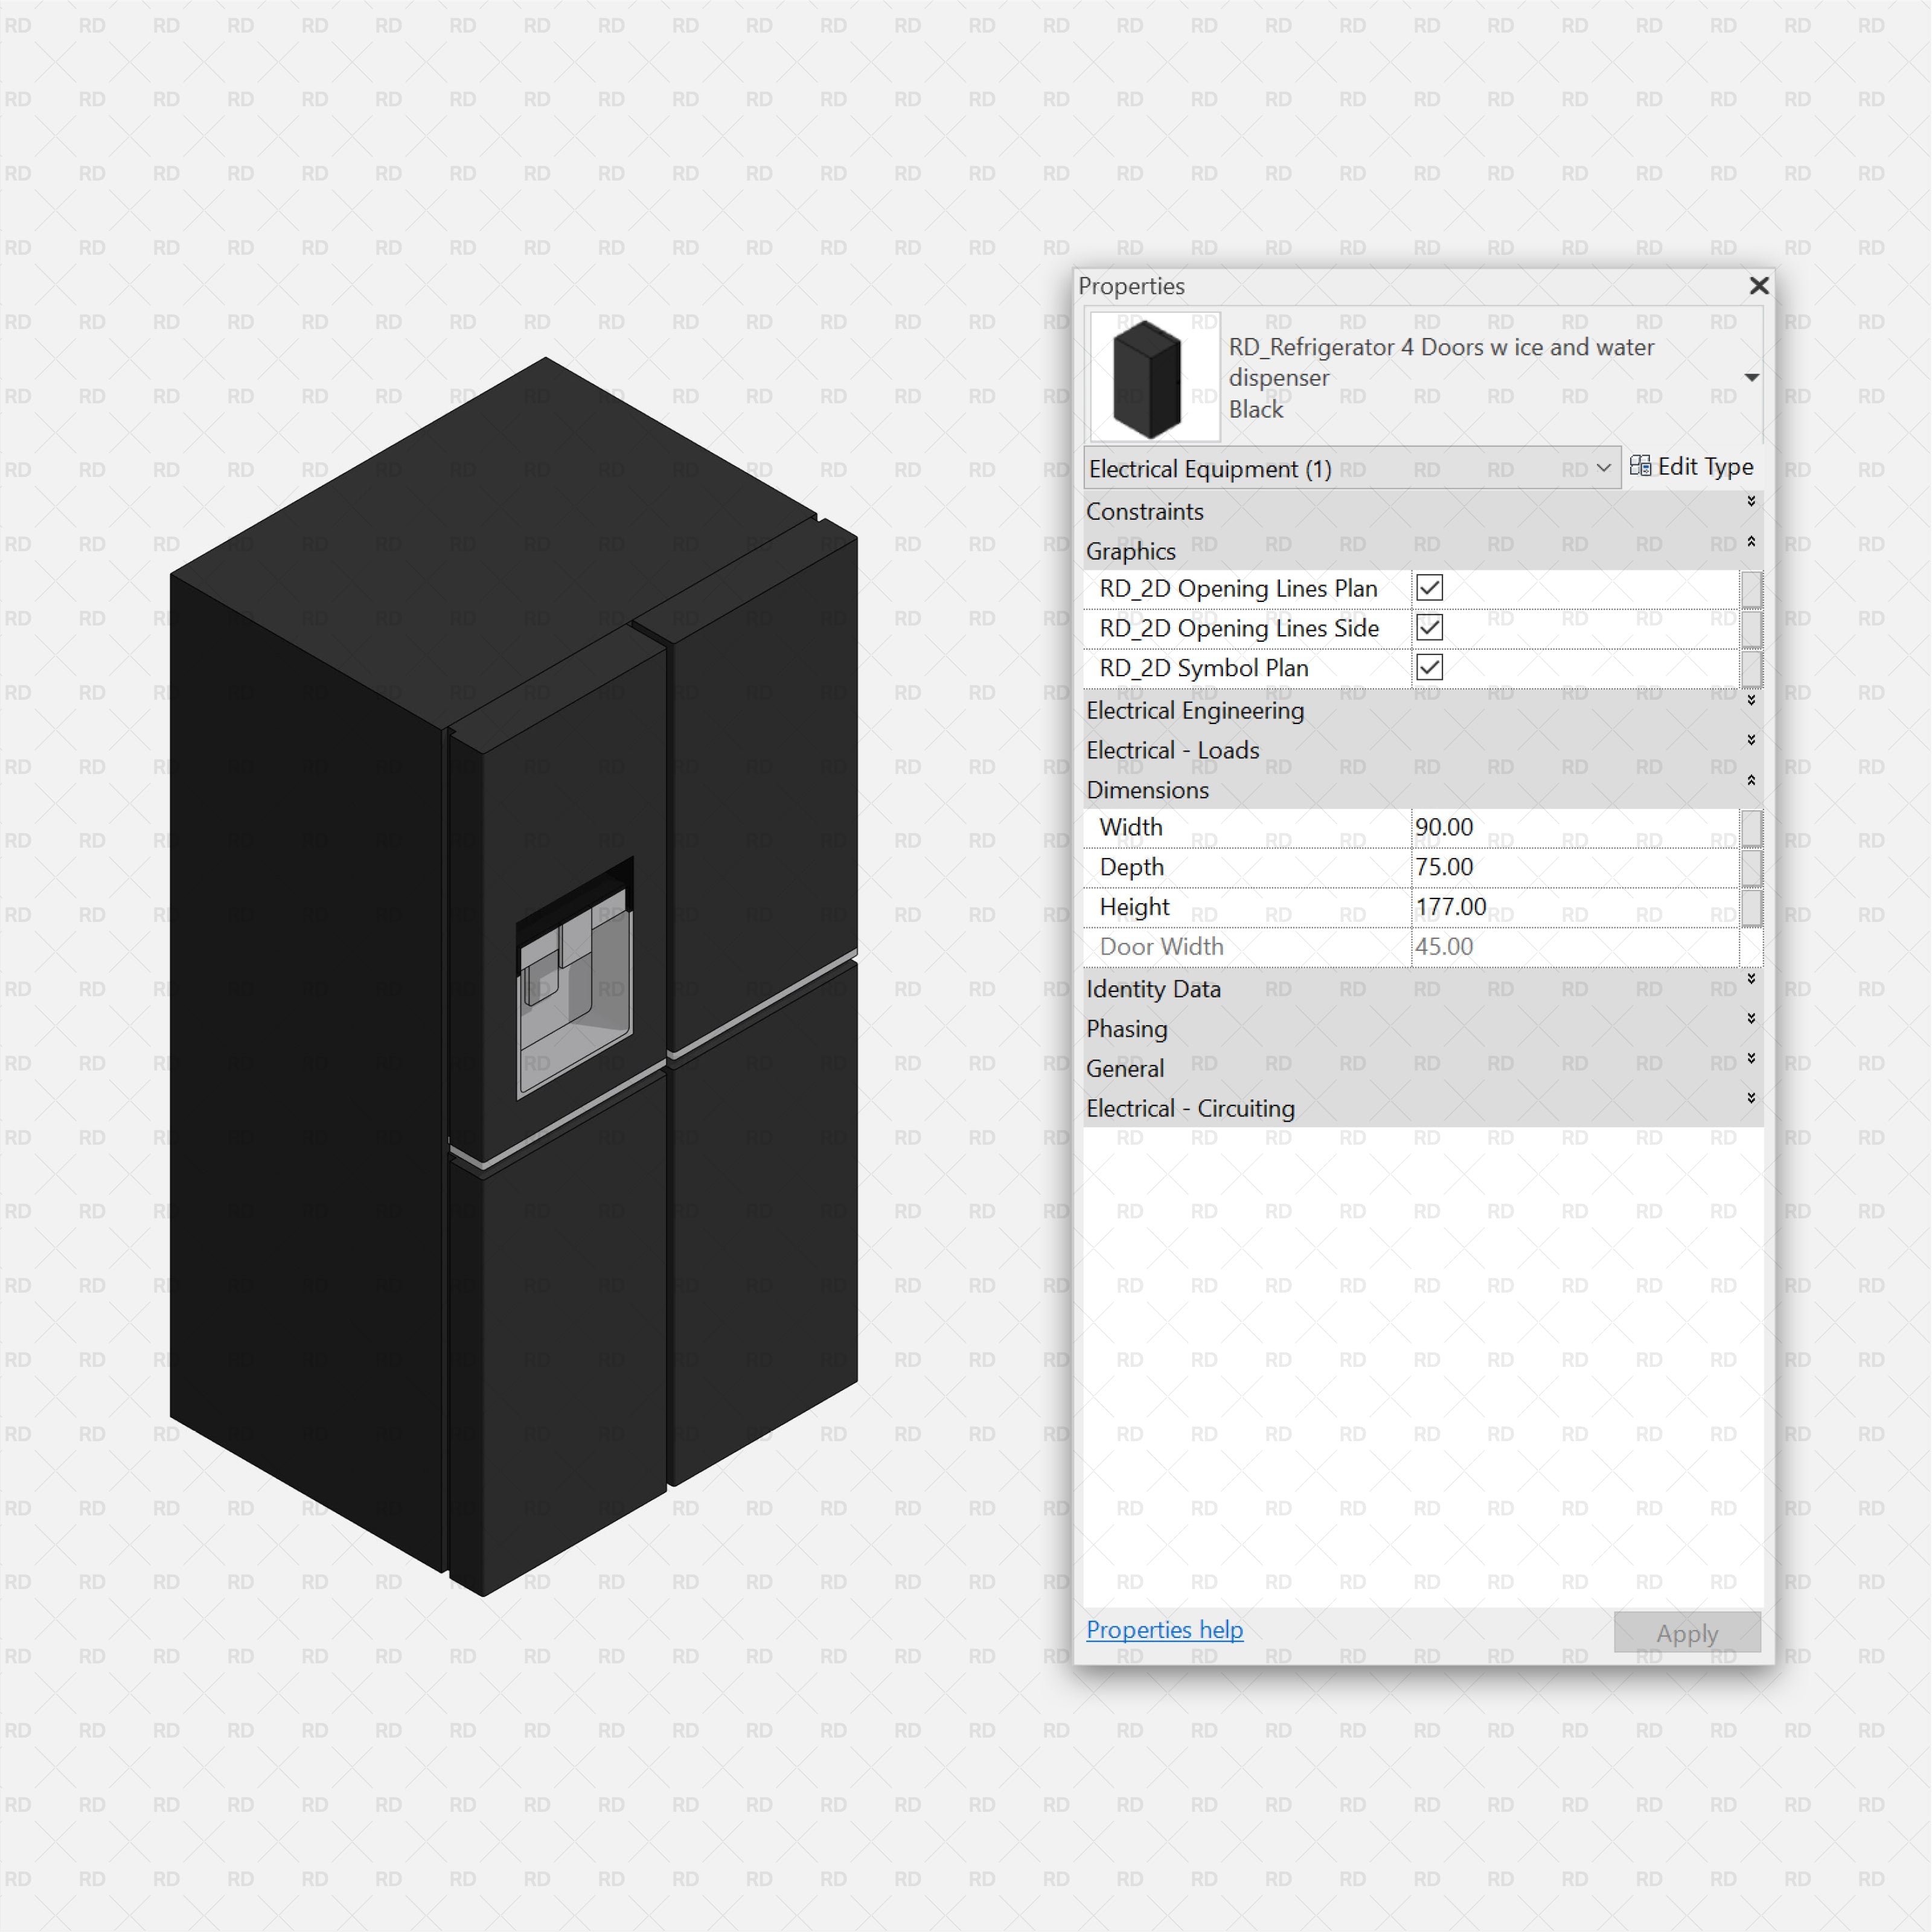Expand the Electrical Engineering section
Image resolution: width=1932 pixels, height=1932 pixels.
pos(1752,701)
